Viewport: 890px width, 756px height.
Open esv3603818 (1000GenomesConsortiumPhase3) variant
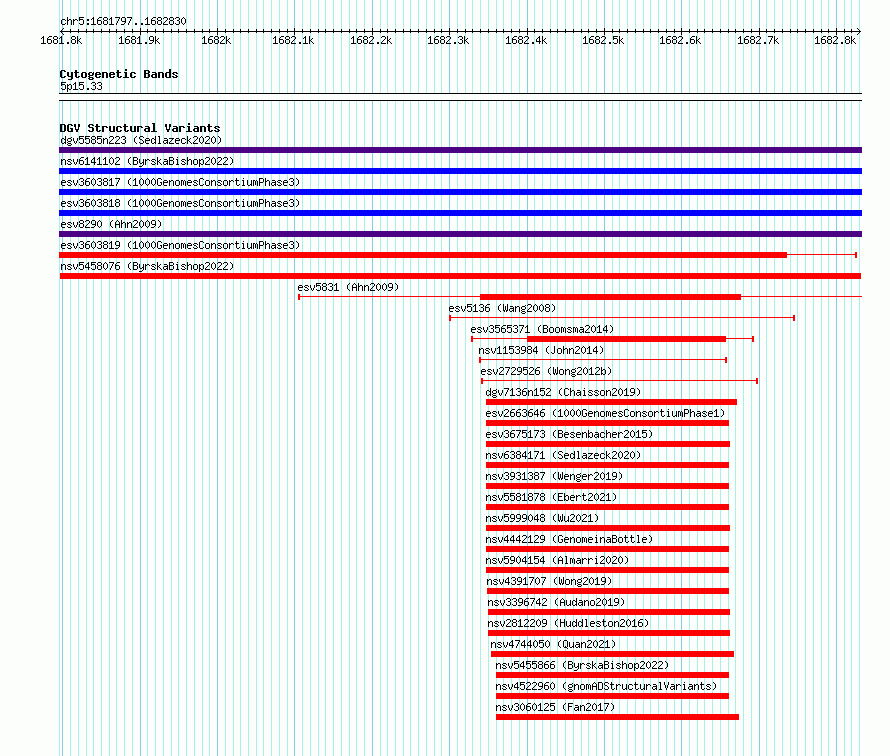pyautogui.click(x=180, y=203)
